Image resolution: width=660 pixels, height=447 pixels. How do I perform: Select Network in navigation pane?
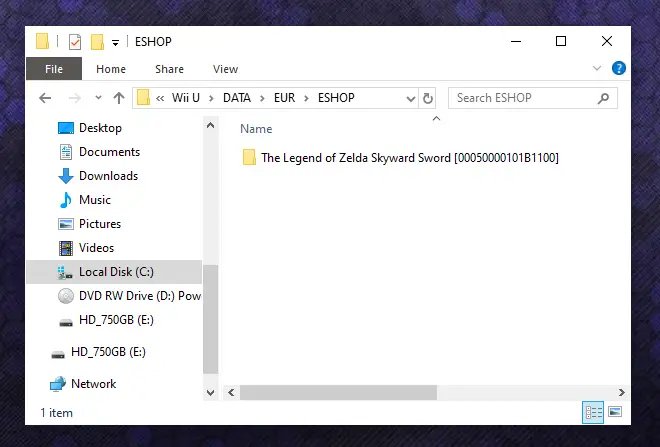point(93,384)
